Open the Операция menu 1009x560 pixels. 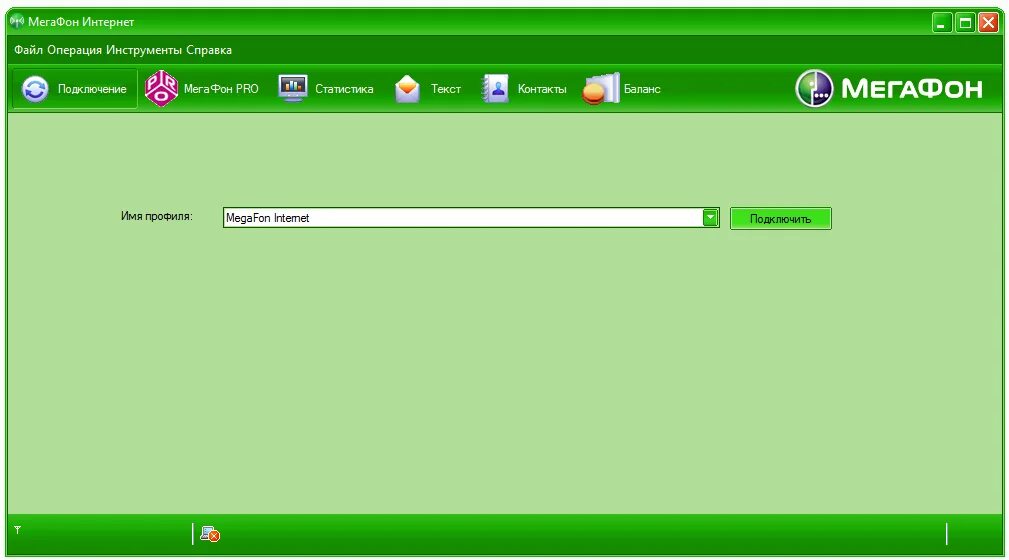[75, 50]
